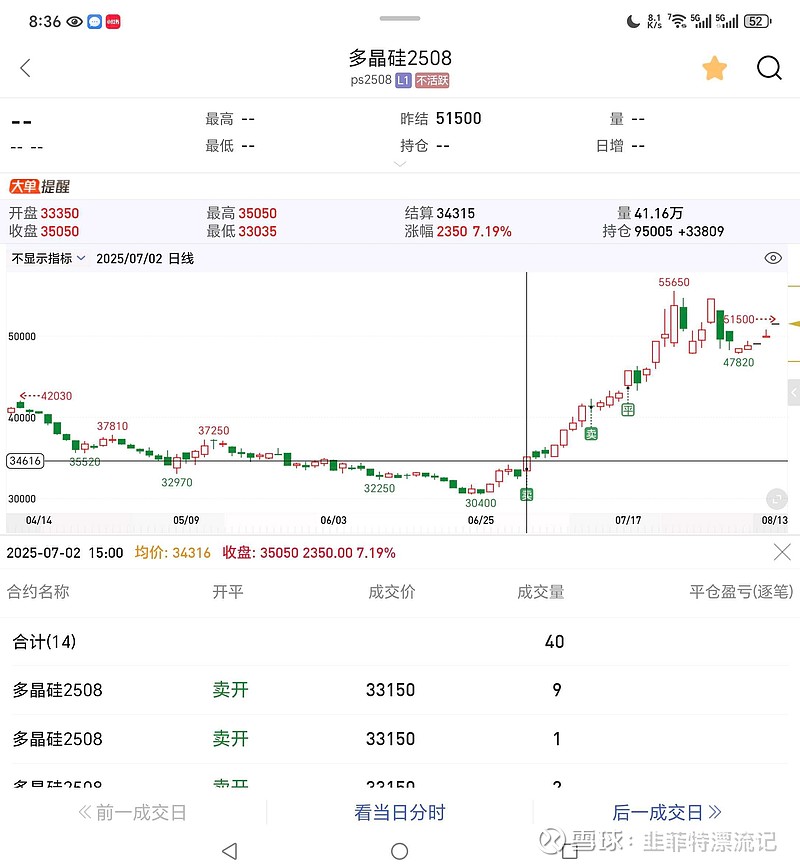Viewport: 800px width, 866px height.
Task: Tap the 2025/07/02 日线 period label
Action: (x=145, y=258)
